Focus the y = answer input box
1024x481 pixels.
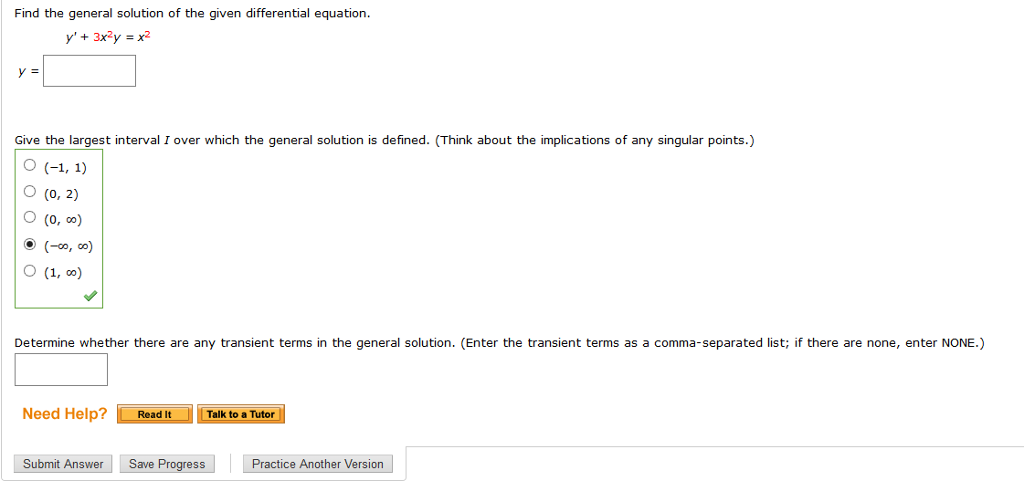(x=89, y=71)
